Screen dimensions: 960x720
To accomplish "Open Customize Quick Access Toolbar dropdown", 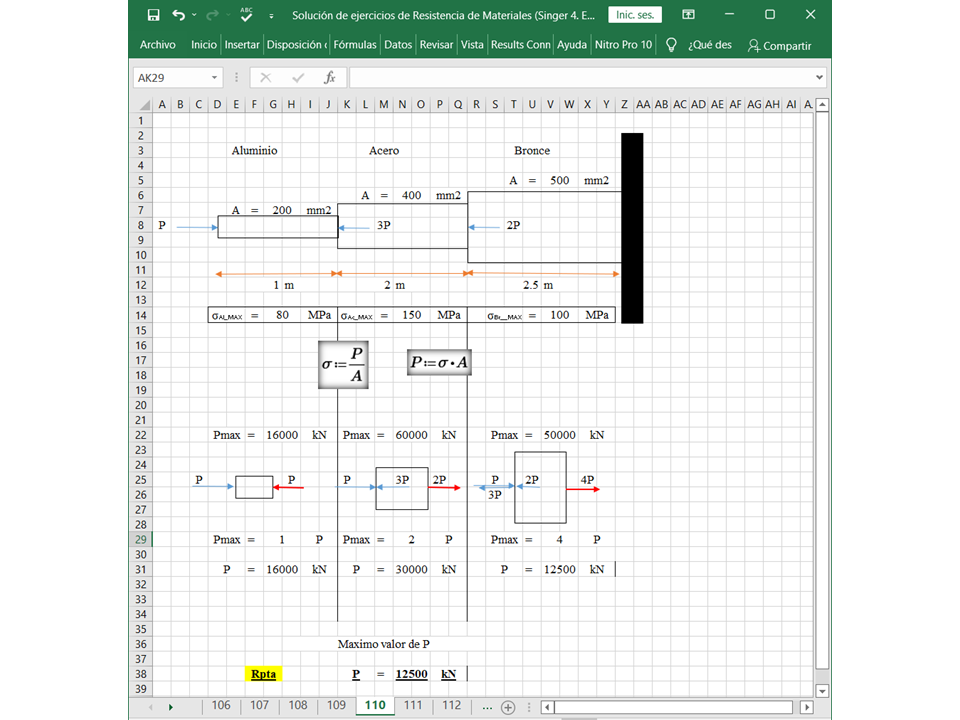I will pyautogui.click(x=271, y=16).
